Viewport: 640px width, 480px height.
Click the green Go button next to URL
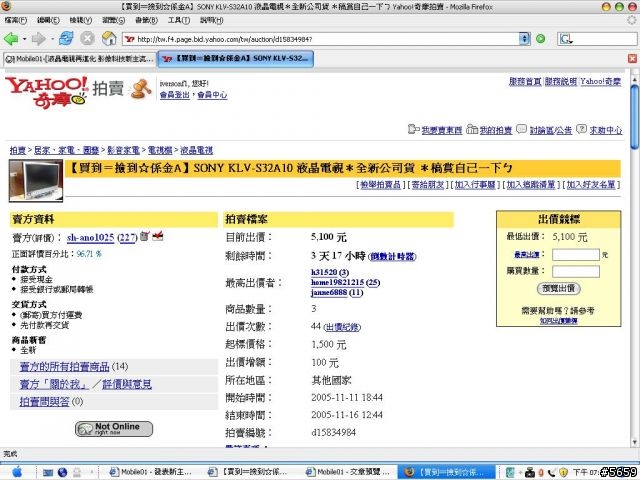[540, 39]
